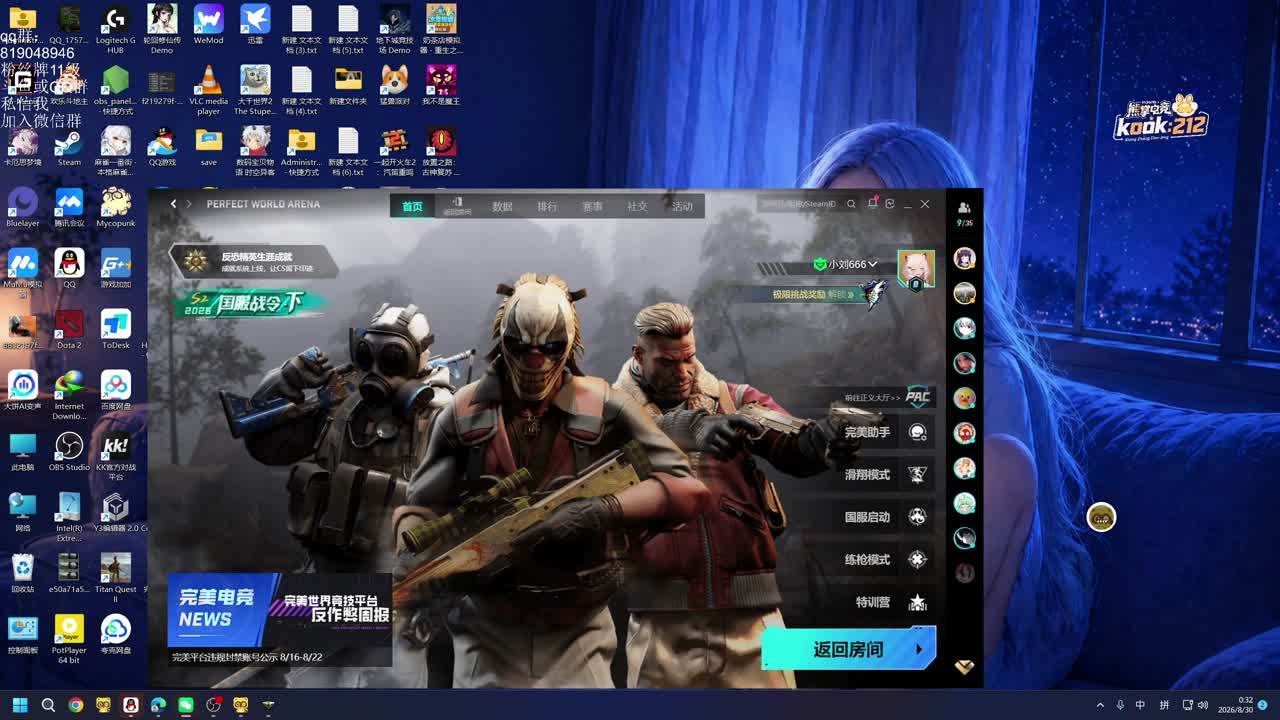Open the 首页 home tab
Screen dimensions: 1280x720
412,206
